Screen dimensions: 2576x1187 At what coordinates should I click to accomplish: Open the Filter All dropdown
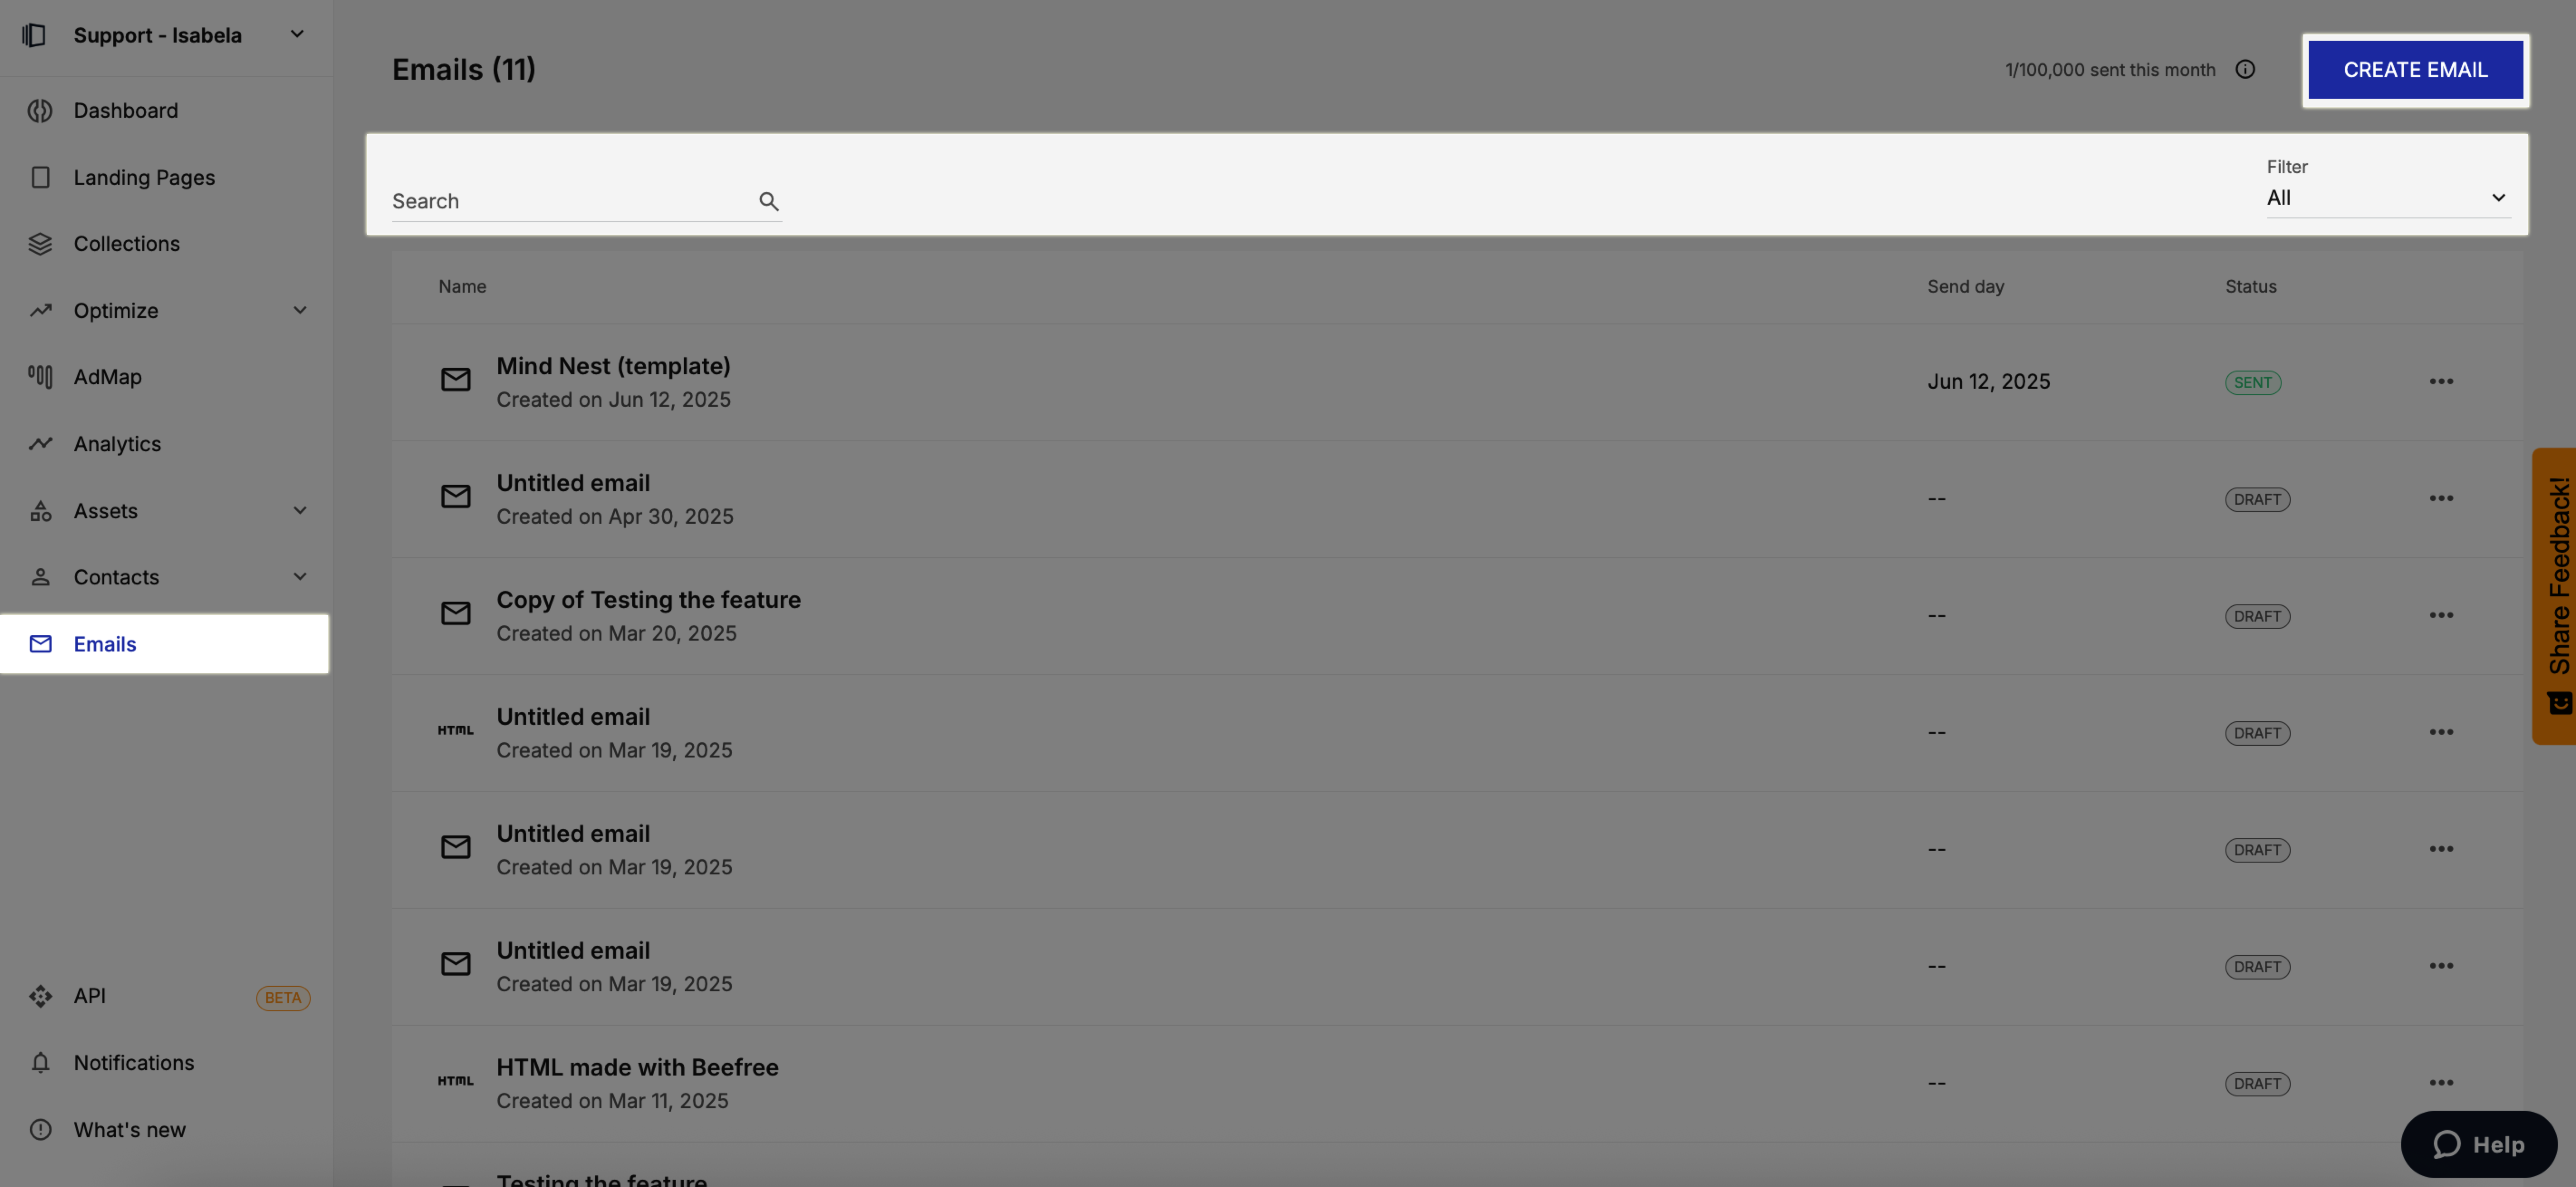(x=2387, y=198)
